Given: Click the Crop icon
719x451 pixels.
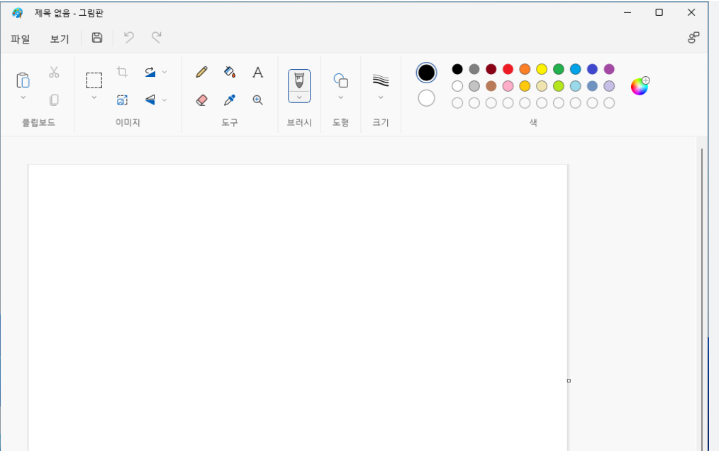Looking at the screenshot, I should pyautogui.click(x=122, y=72).
